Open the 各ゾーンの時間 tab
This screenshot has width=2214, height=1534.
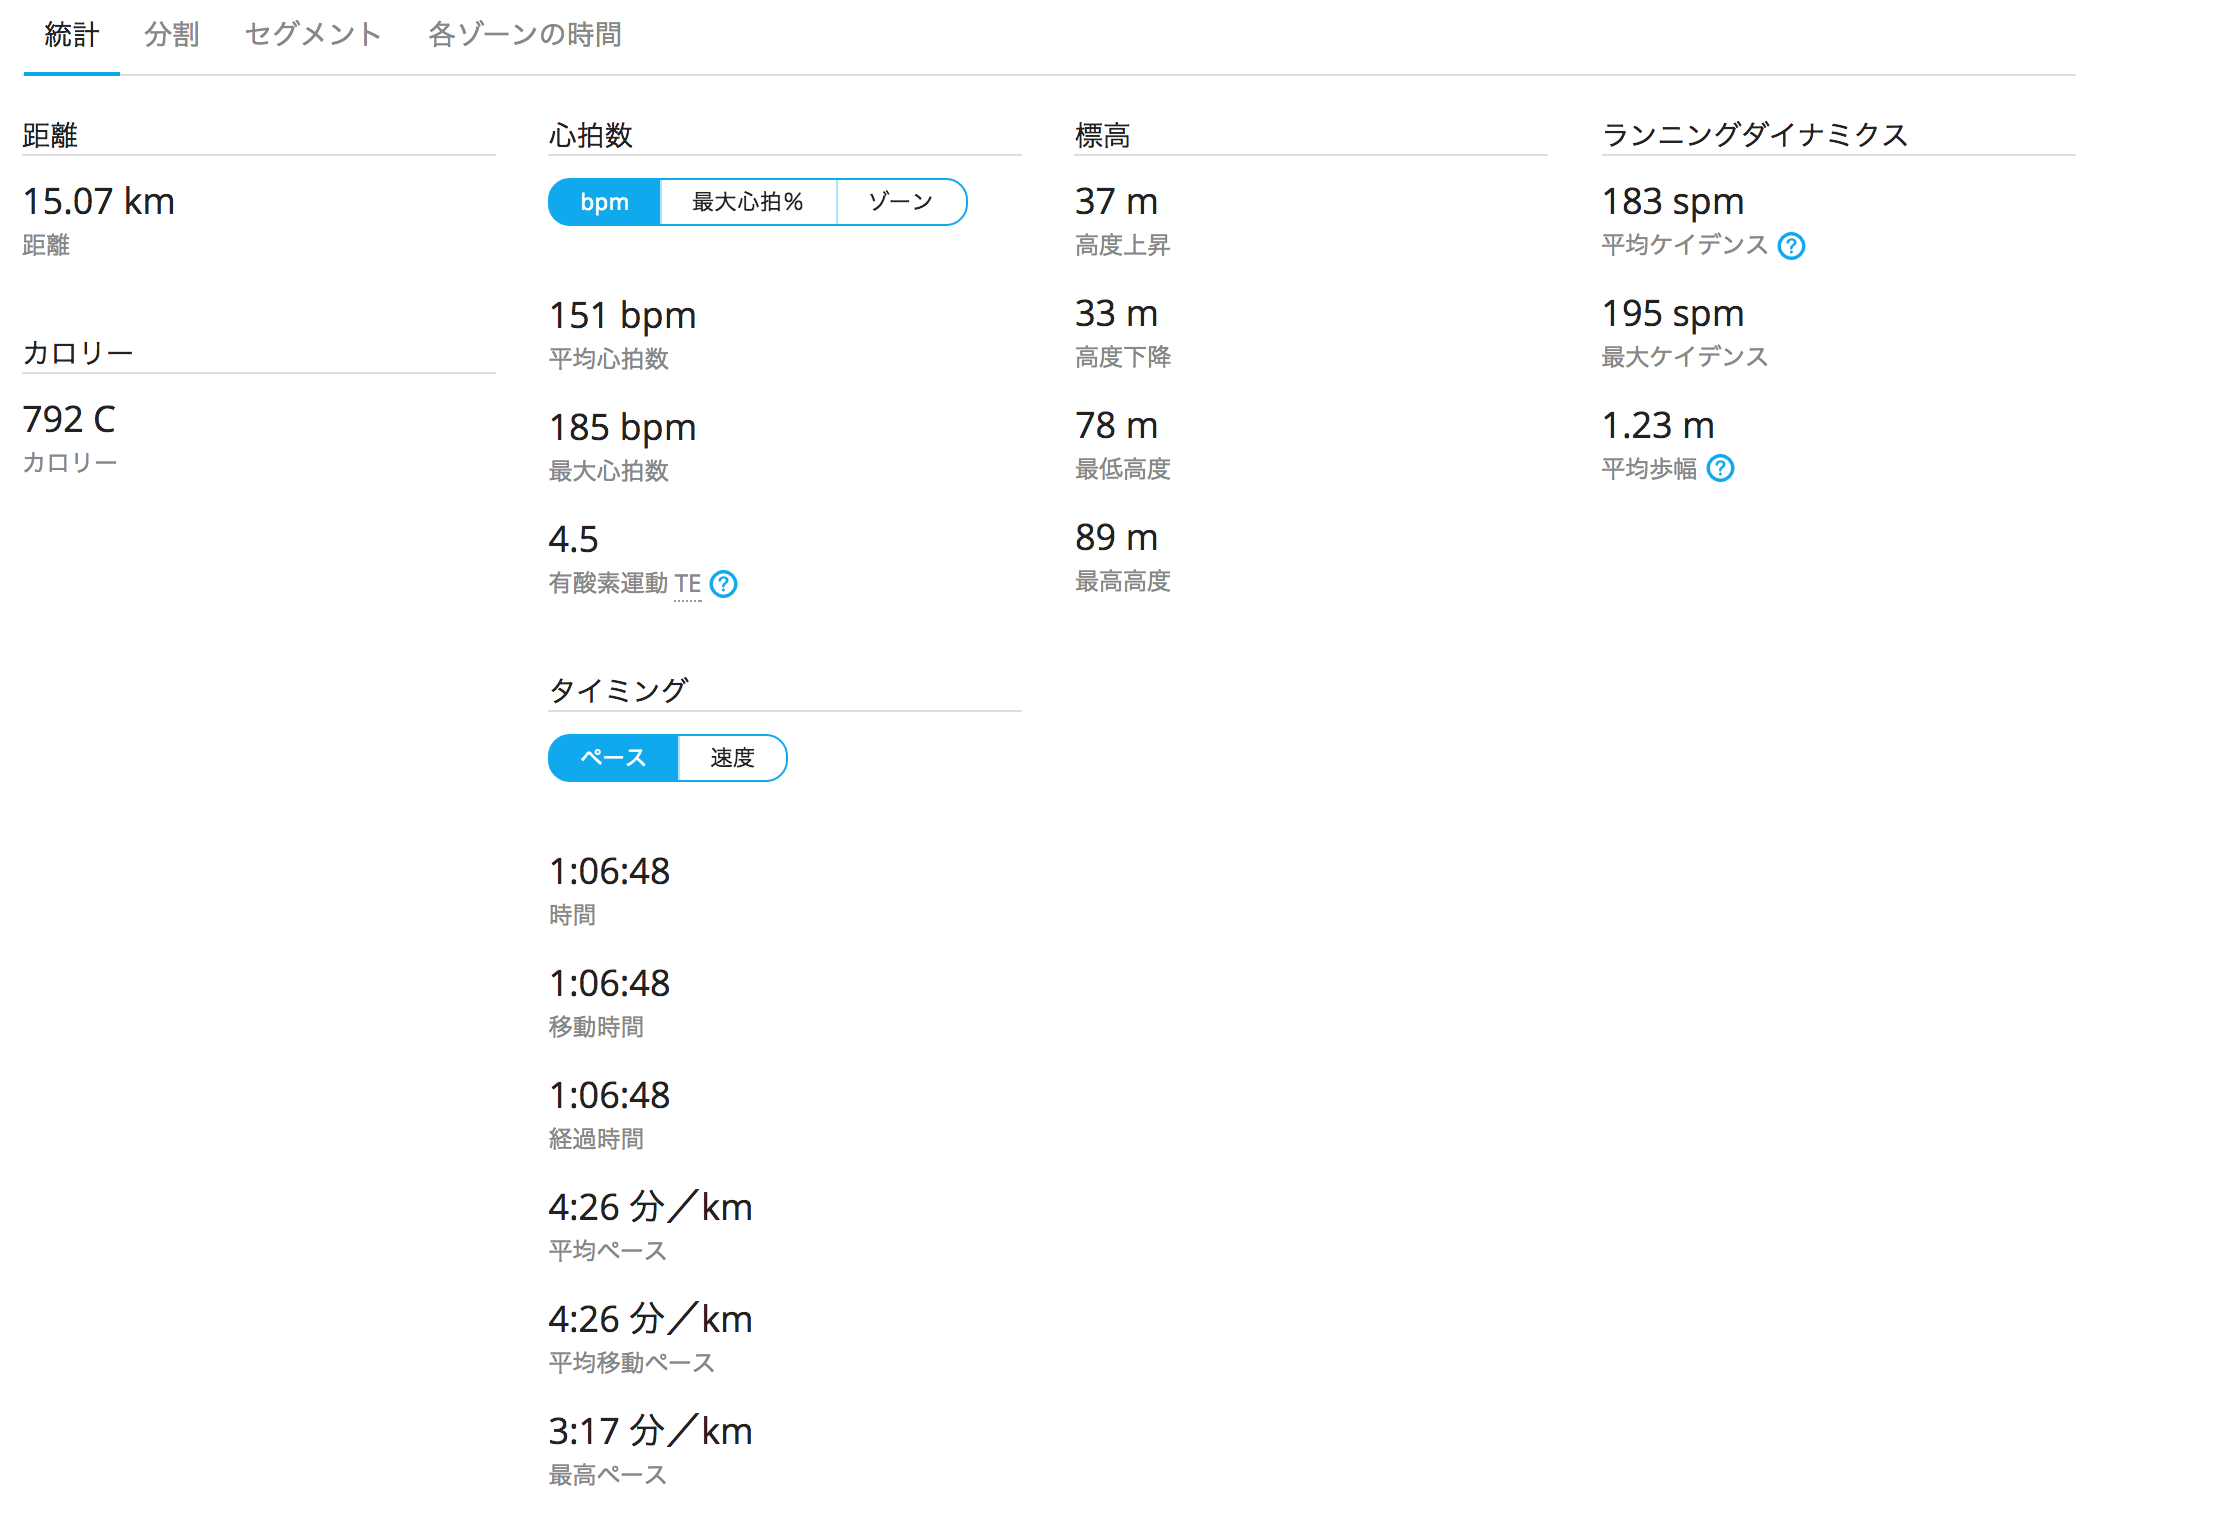[525, 35]
